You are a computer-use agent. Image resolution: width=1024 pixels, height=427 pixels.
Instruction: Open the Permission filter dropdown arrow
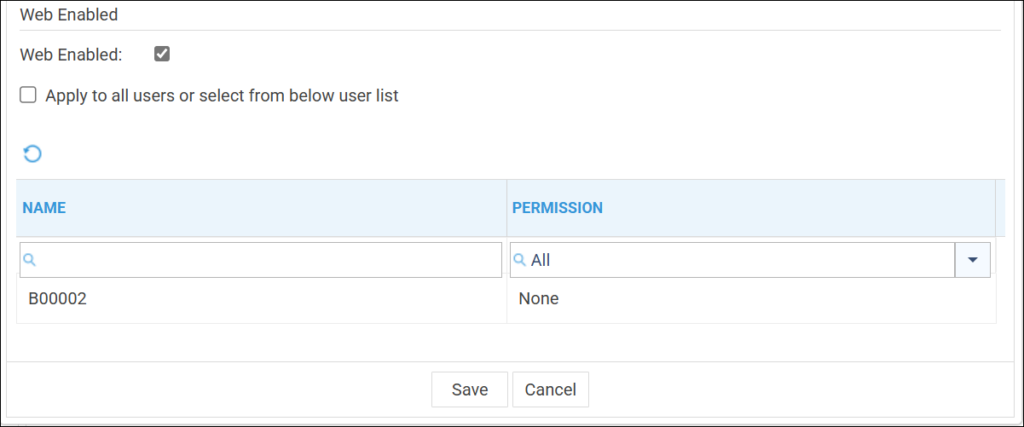(972, 260)
